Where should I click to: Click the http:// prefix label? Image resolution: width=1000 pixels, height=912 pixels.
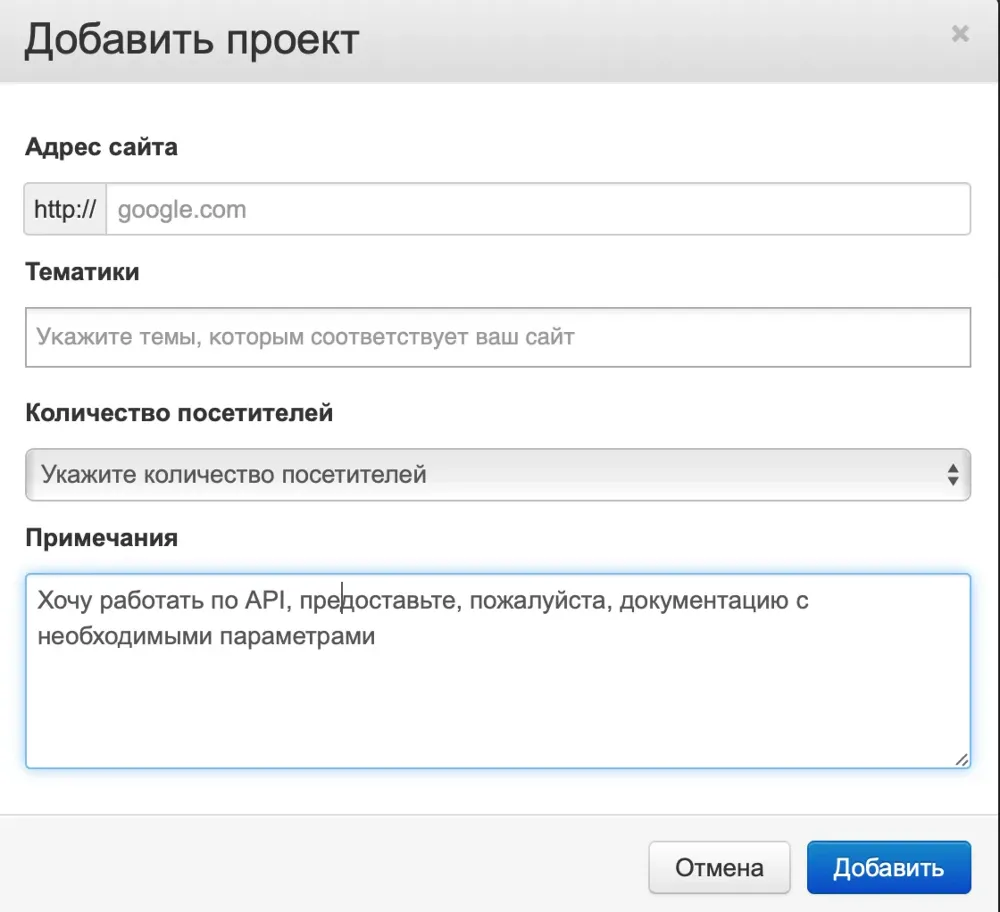pos(65,209)
